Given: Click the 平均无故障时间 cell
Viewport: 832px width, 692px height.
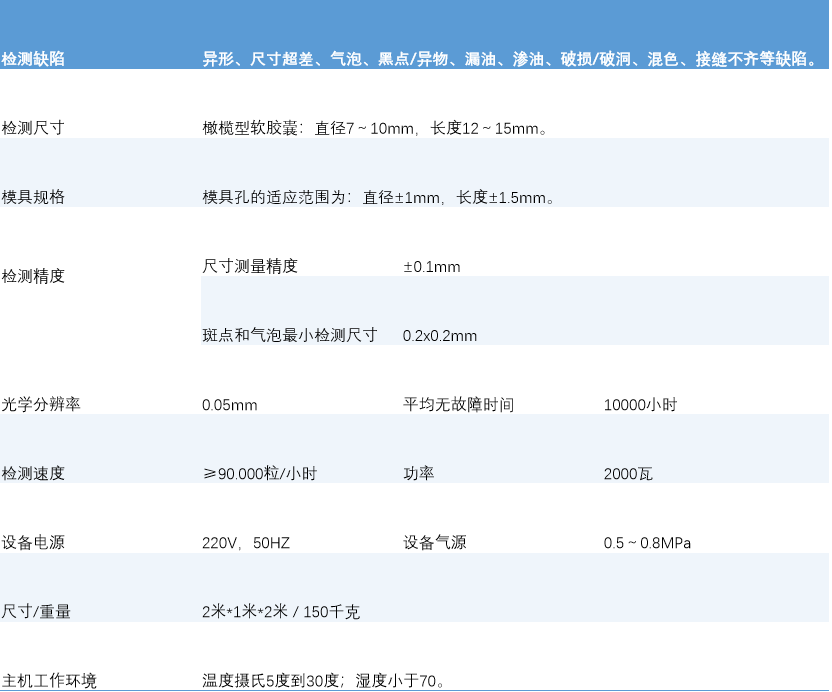Looking at the screenshot, I should pos(449,405).
